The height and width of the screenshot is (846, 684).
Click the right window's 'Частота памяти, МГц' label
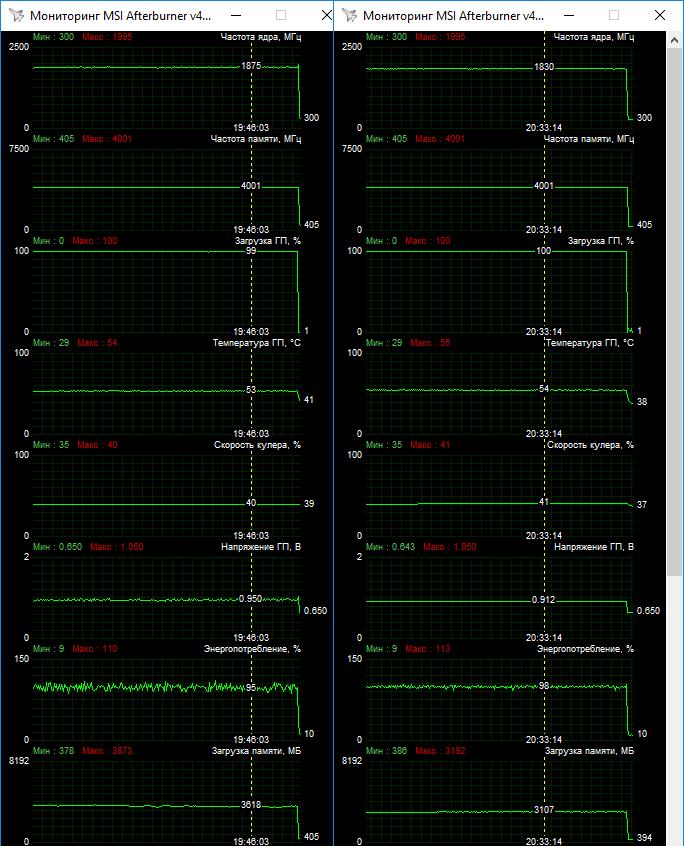tap(589, 139)
